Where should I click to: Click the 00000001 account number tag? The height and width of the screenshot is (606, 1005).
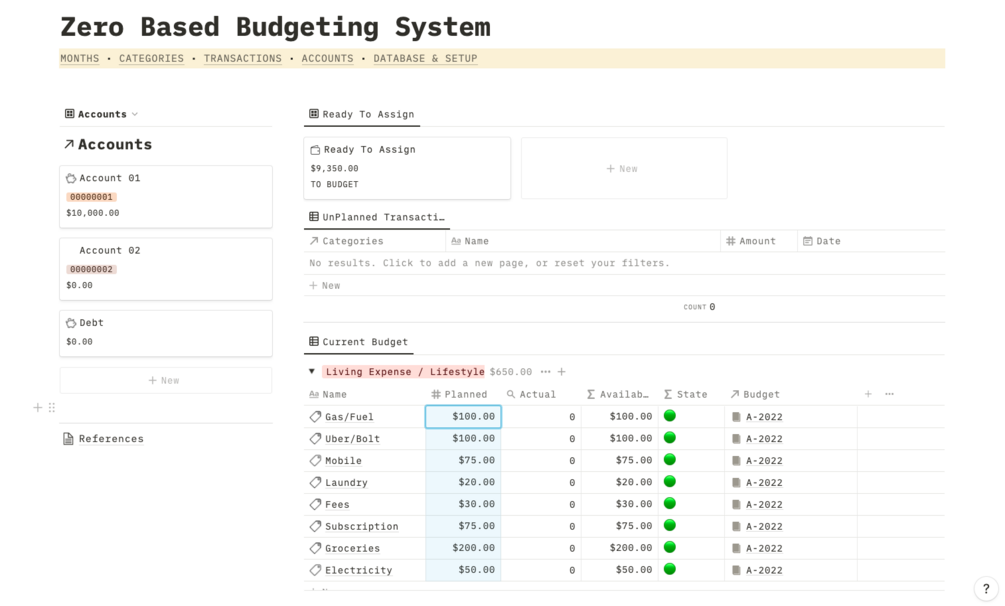[x=91, y=197]
